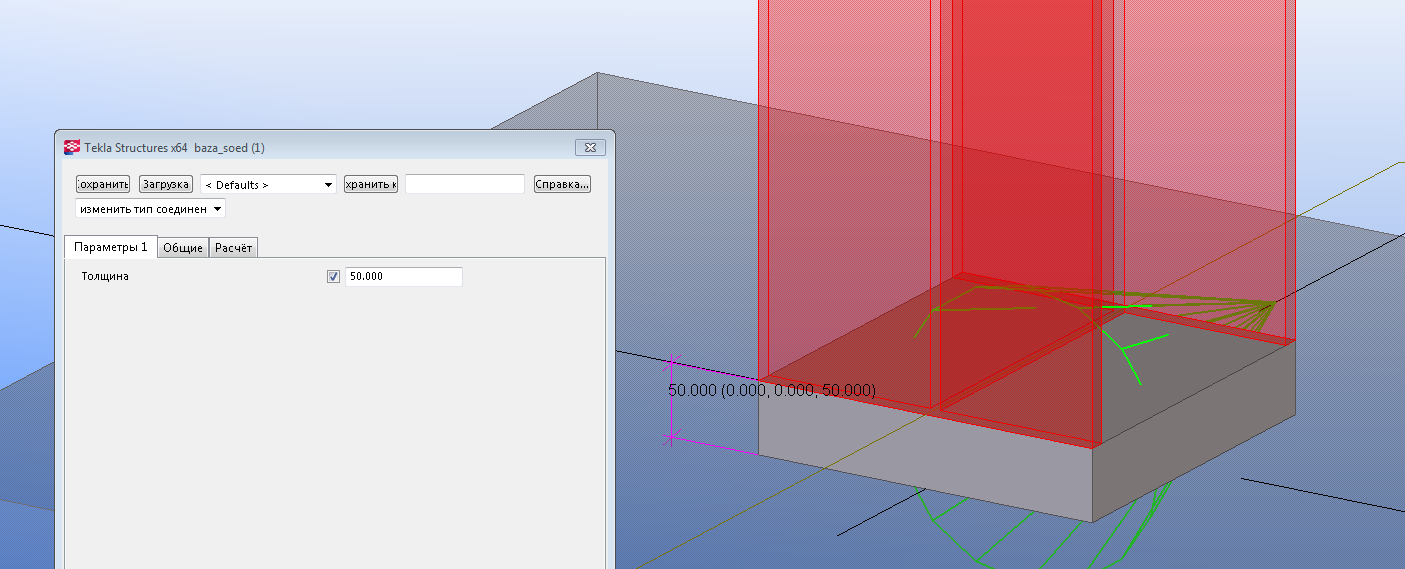Focus the save-as name input field

coord(465,185)
